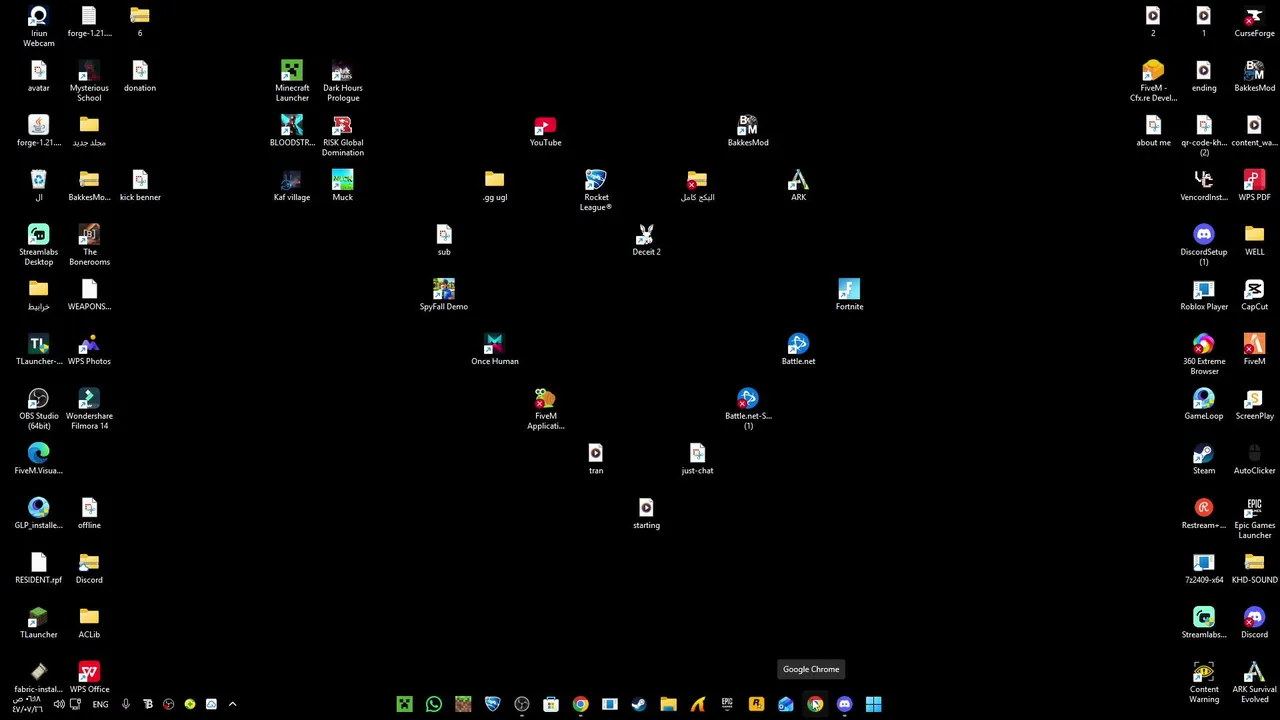The image size is (1280, 720).
Task: Open the DiscordSetup (1) installer icon
Action: (1204, 245)
